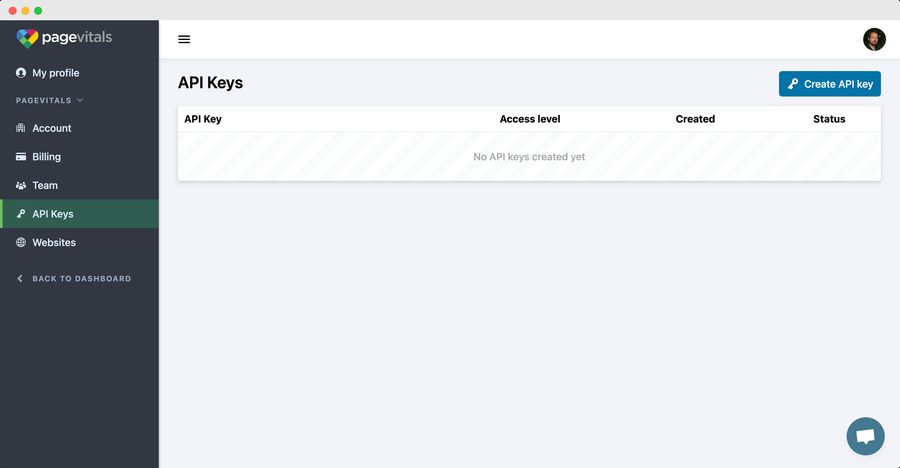Click the Status column header

828,119
